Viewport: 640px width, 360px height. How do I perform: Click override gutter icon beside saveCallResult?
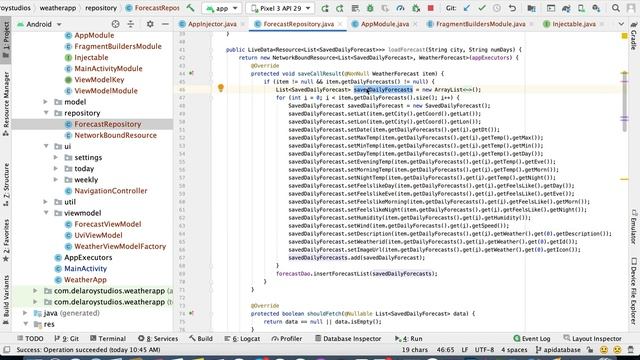[191, 73]
